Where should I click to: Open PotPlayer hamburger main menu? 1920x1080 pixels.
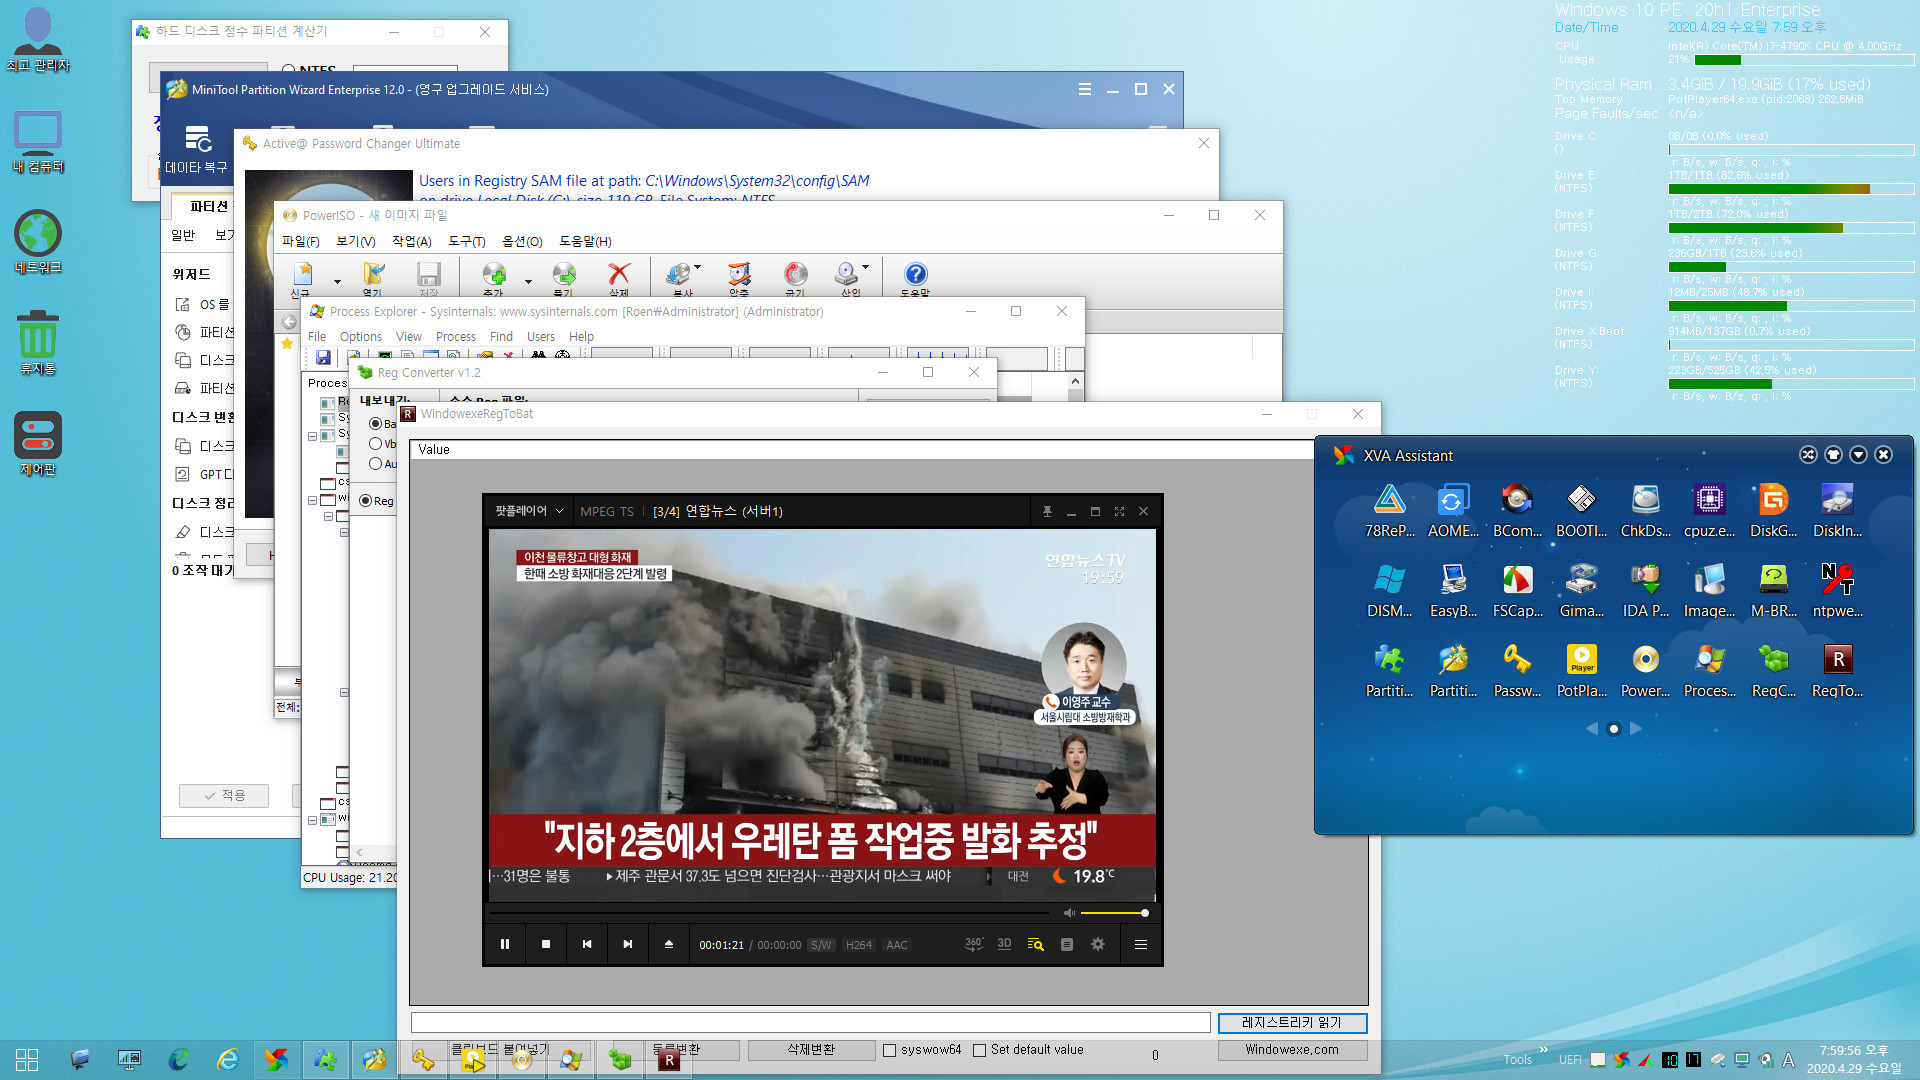click(1140, 944)
